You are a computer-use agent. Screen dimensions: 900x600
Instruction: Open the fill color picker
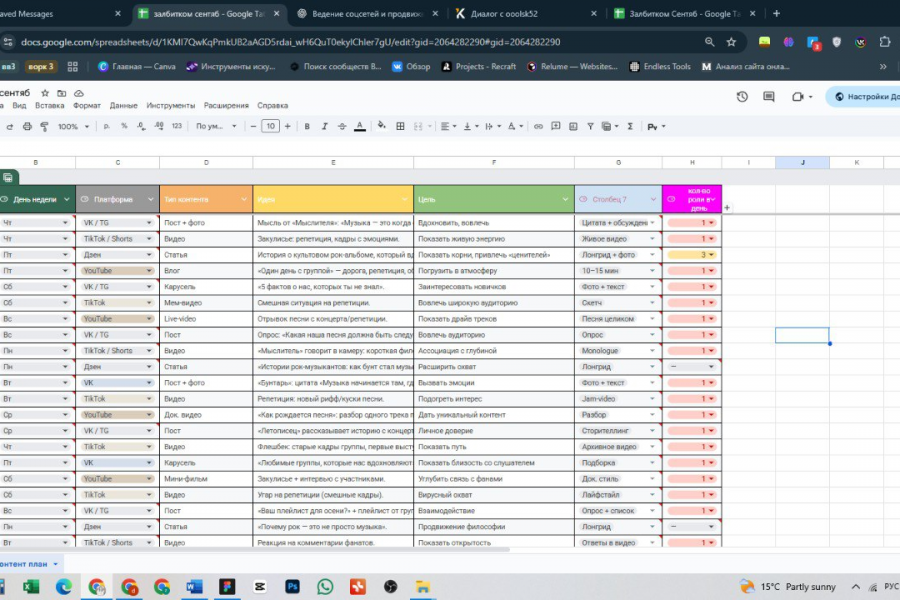(382, 126)
